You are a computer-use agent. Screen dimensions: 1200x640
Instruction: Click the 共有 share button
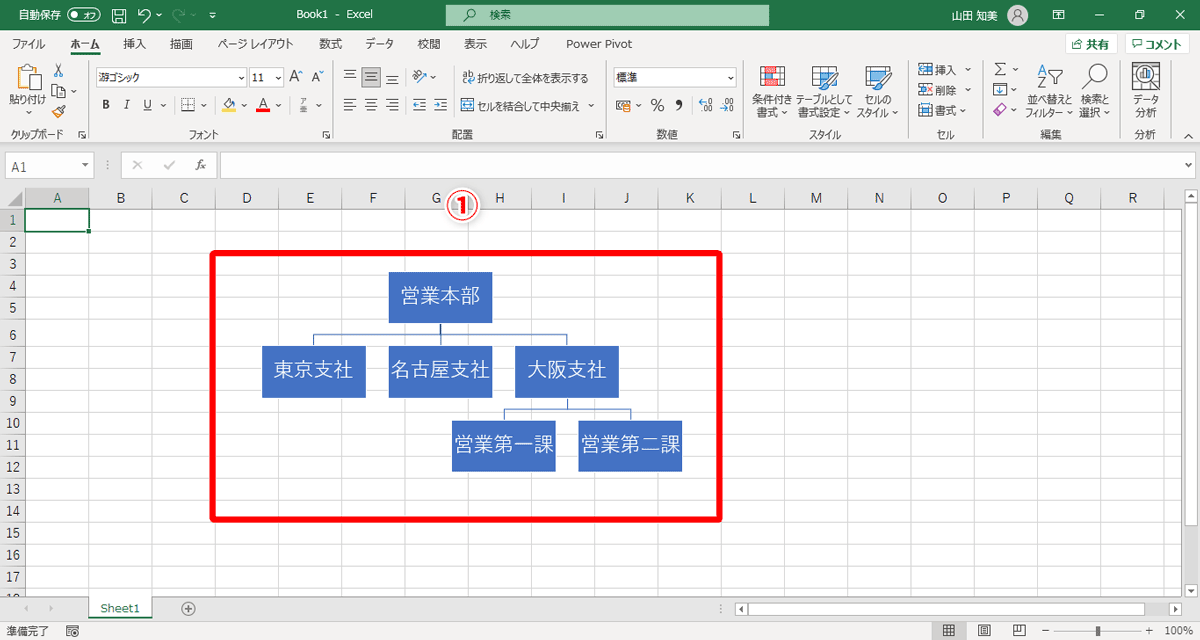click(1090, 44)
